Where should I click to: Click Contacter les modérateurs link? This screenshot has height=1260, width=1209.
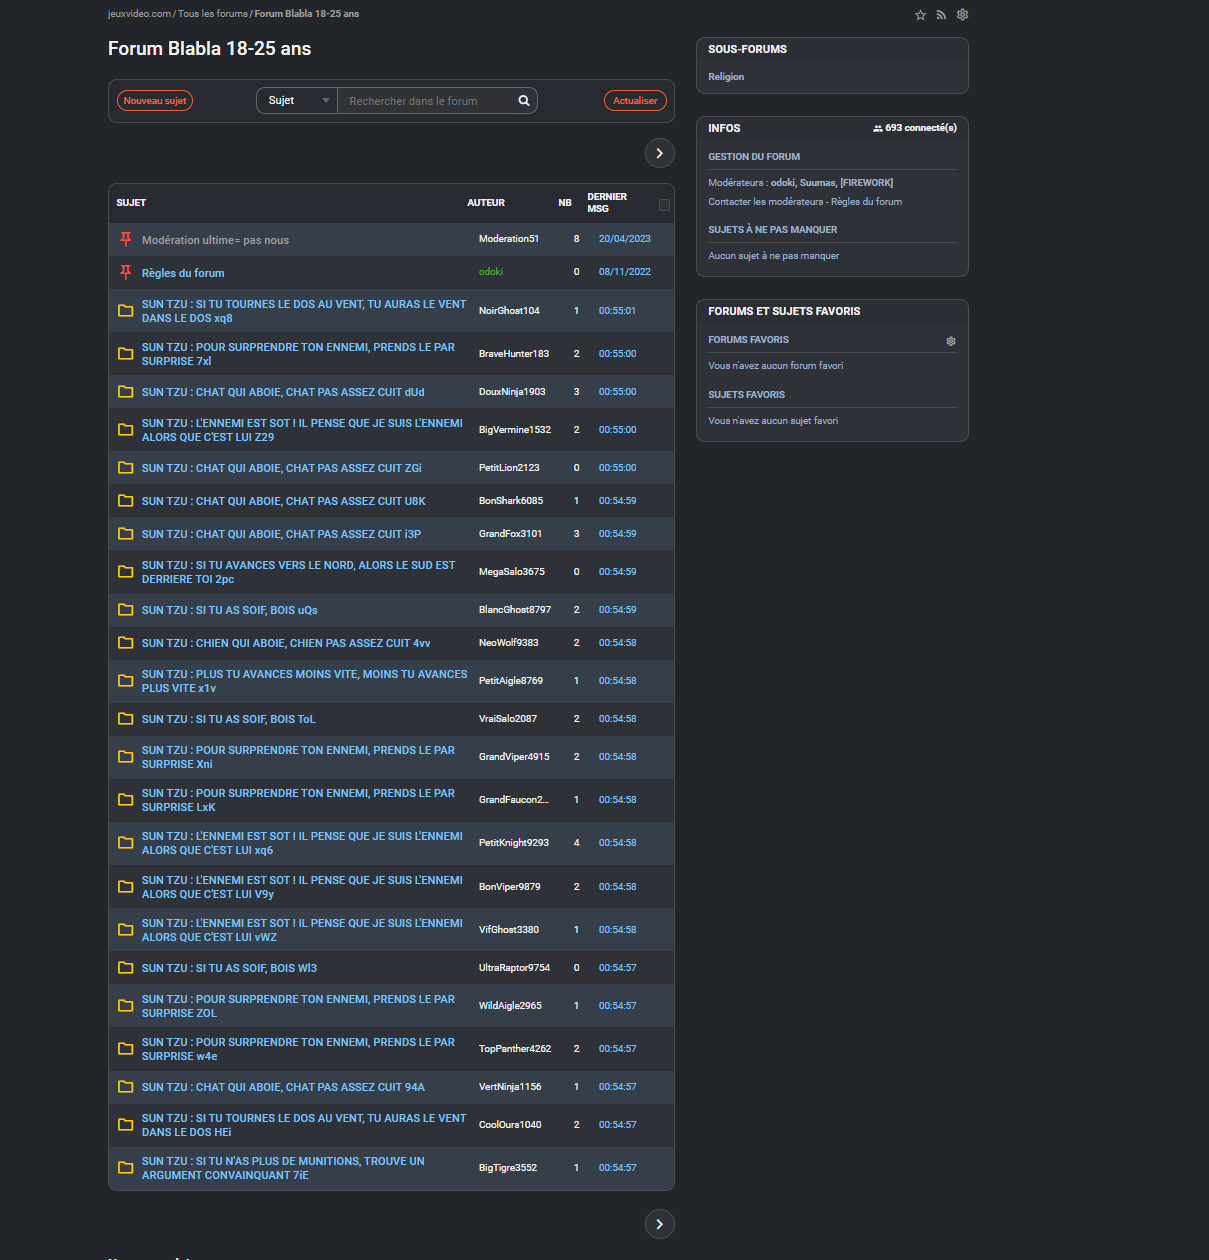(x=765, y=202)
